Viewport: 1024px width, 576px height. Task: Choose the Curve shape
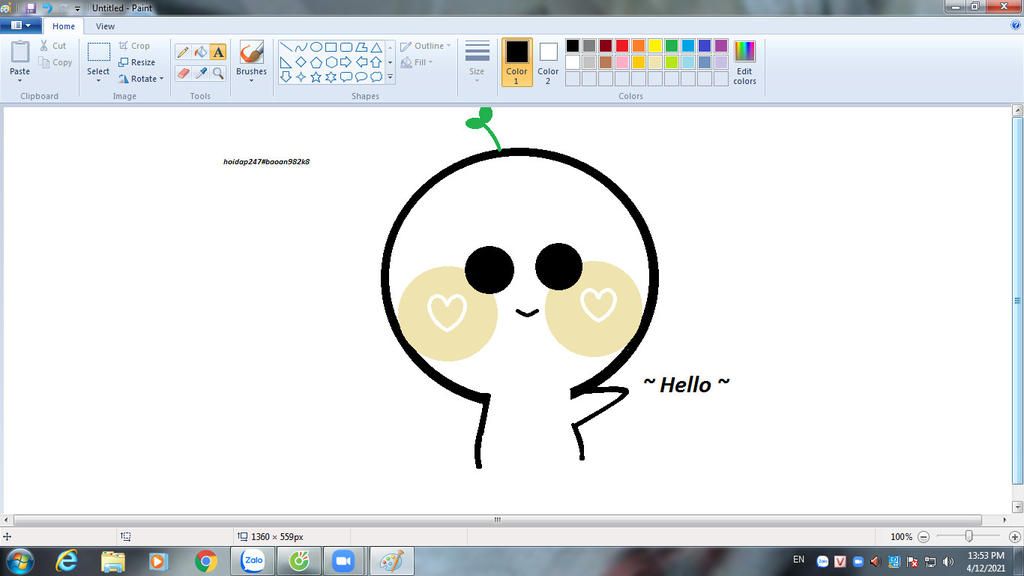pyautogui.click(x=301, y=47)
